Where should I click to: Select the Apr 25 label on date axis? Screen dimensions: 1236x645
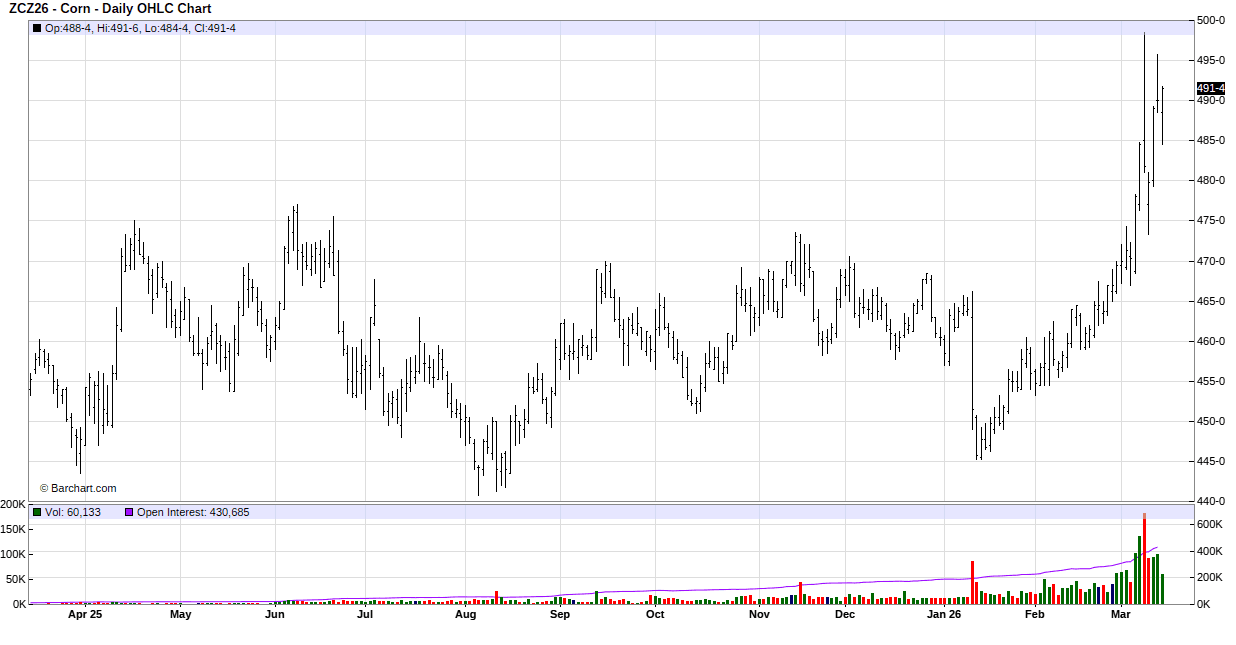pos(85,615)
